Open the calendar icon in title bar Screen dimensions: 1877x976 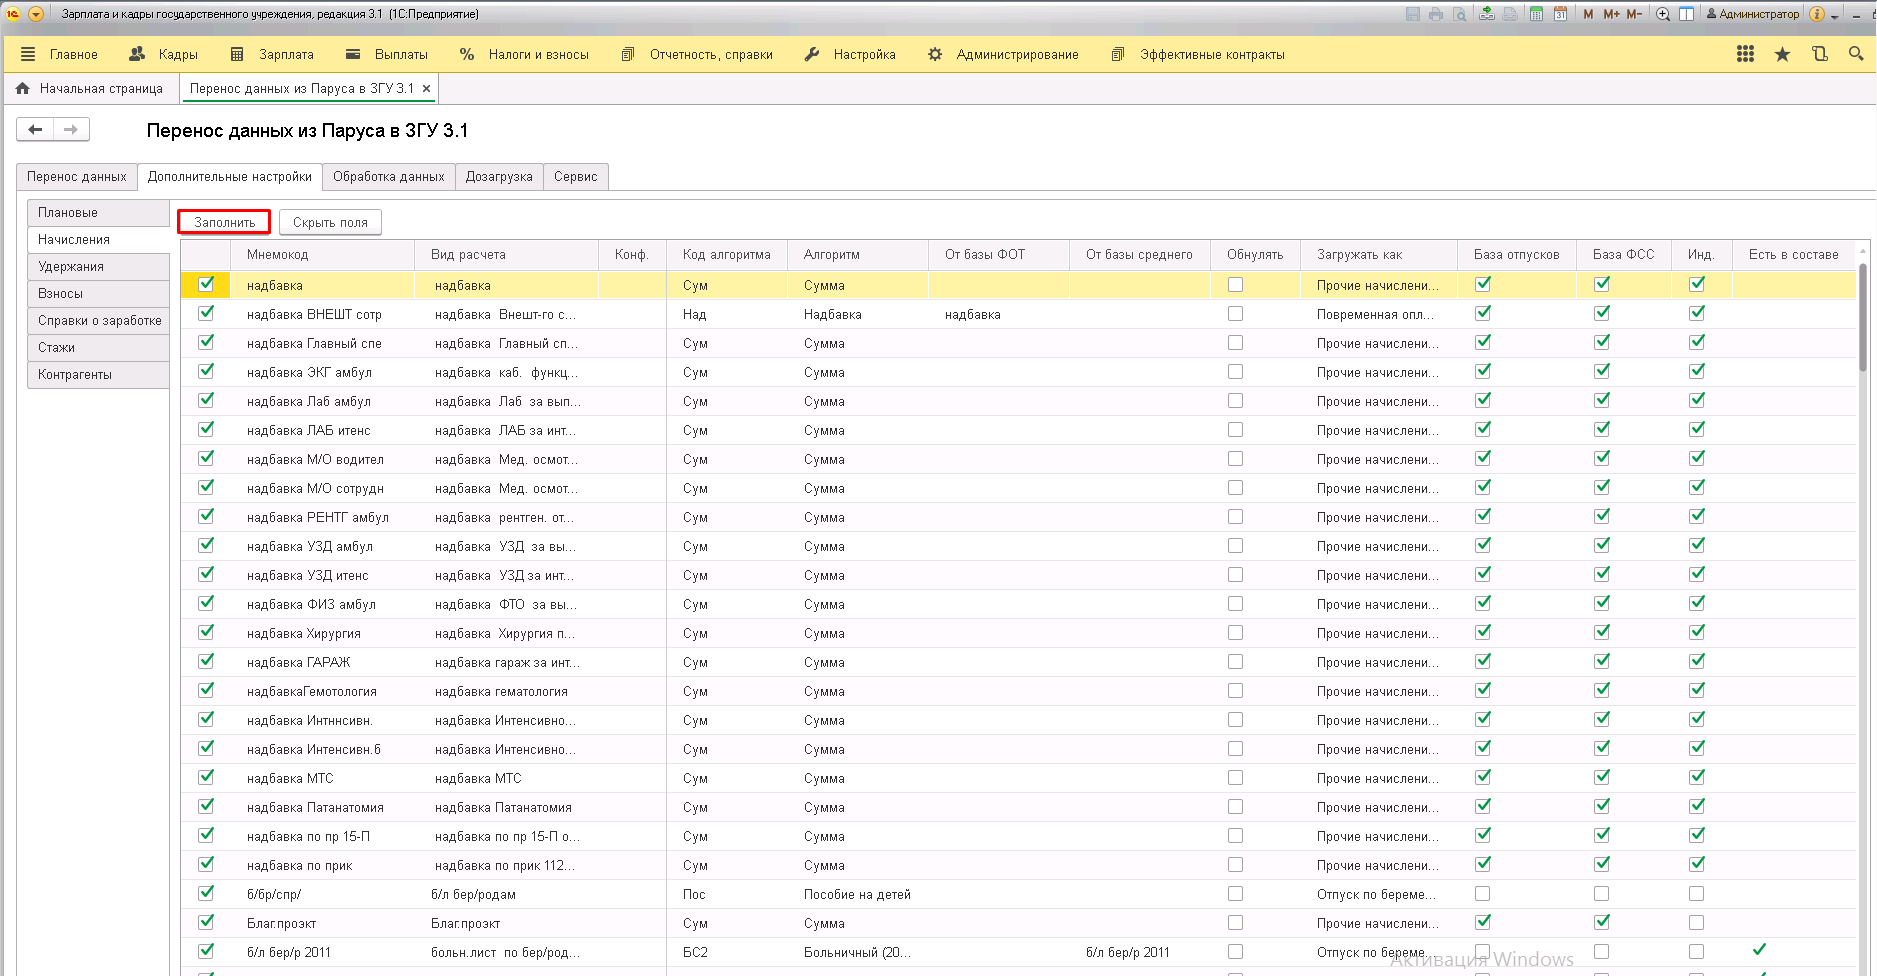click(1560, 14)
